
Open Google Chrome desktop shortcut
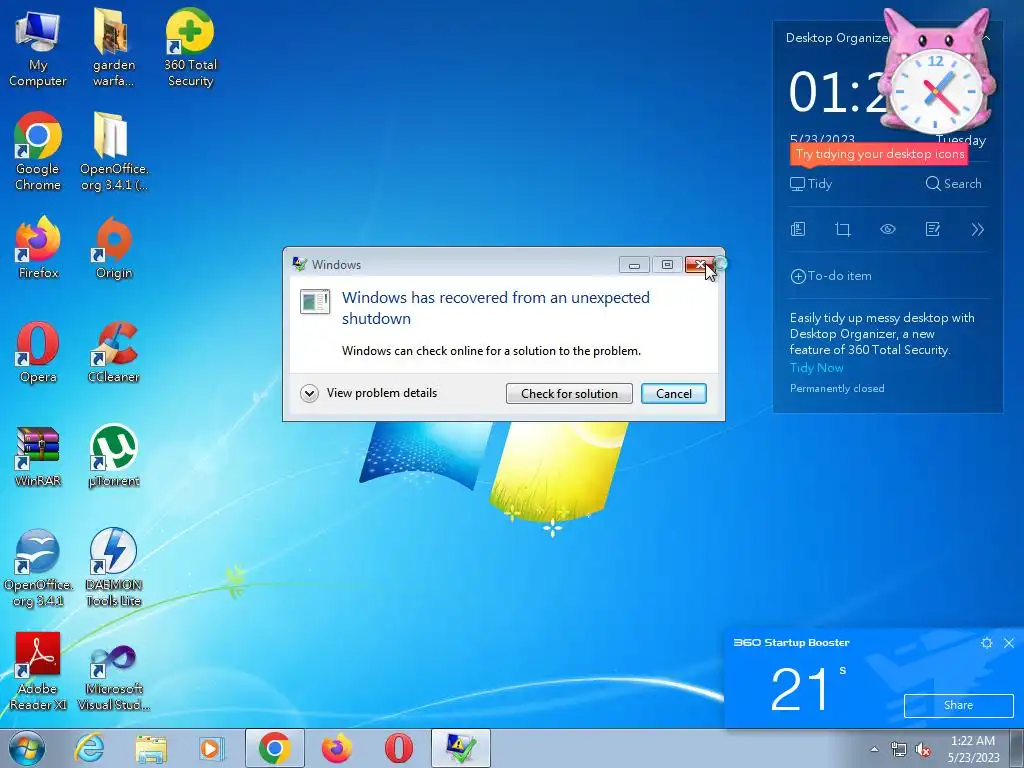pyautogui.click(x=38, y=152)
